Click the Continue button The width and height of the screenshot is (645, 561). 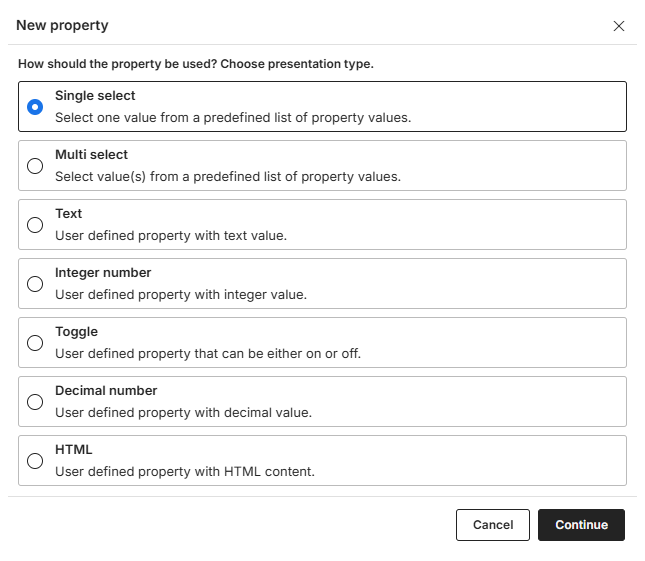pos(581,525)
